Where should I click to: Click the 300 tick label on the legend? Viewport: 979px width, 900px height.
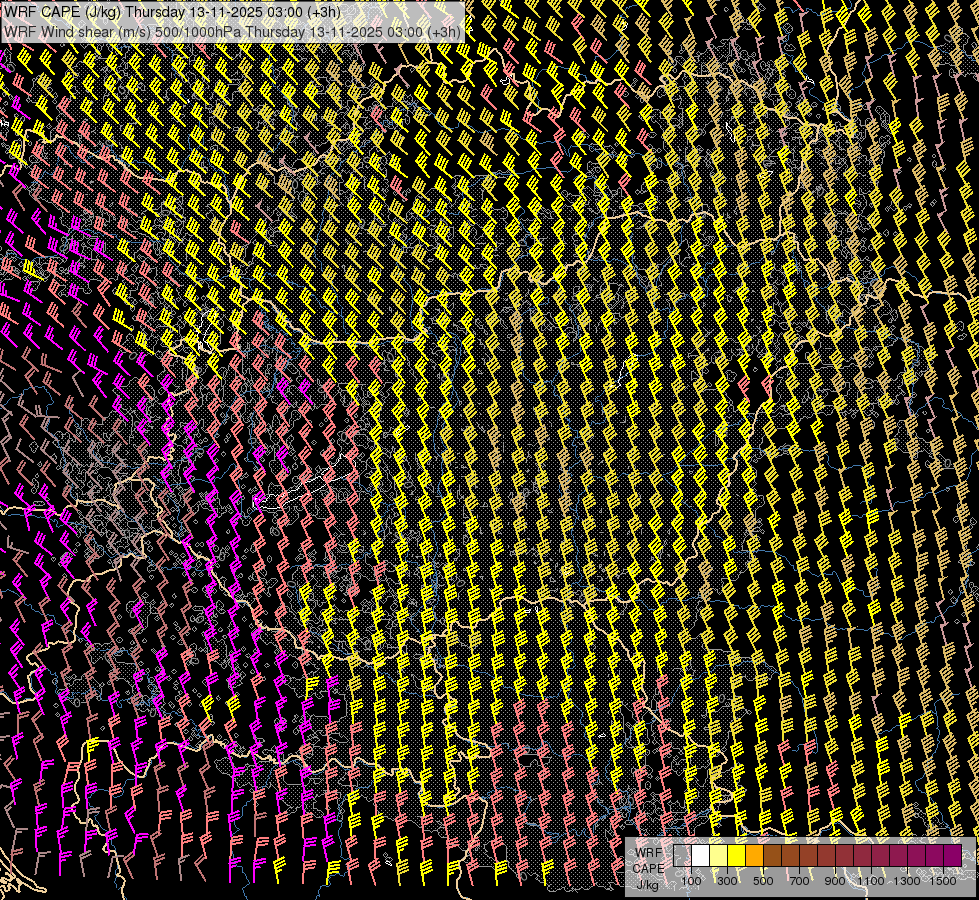[727, 882]
